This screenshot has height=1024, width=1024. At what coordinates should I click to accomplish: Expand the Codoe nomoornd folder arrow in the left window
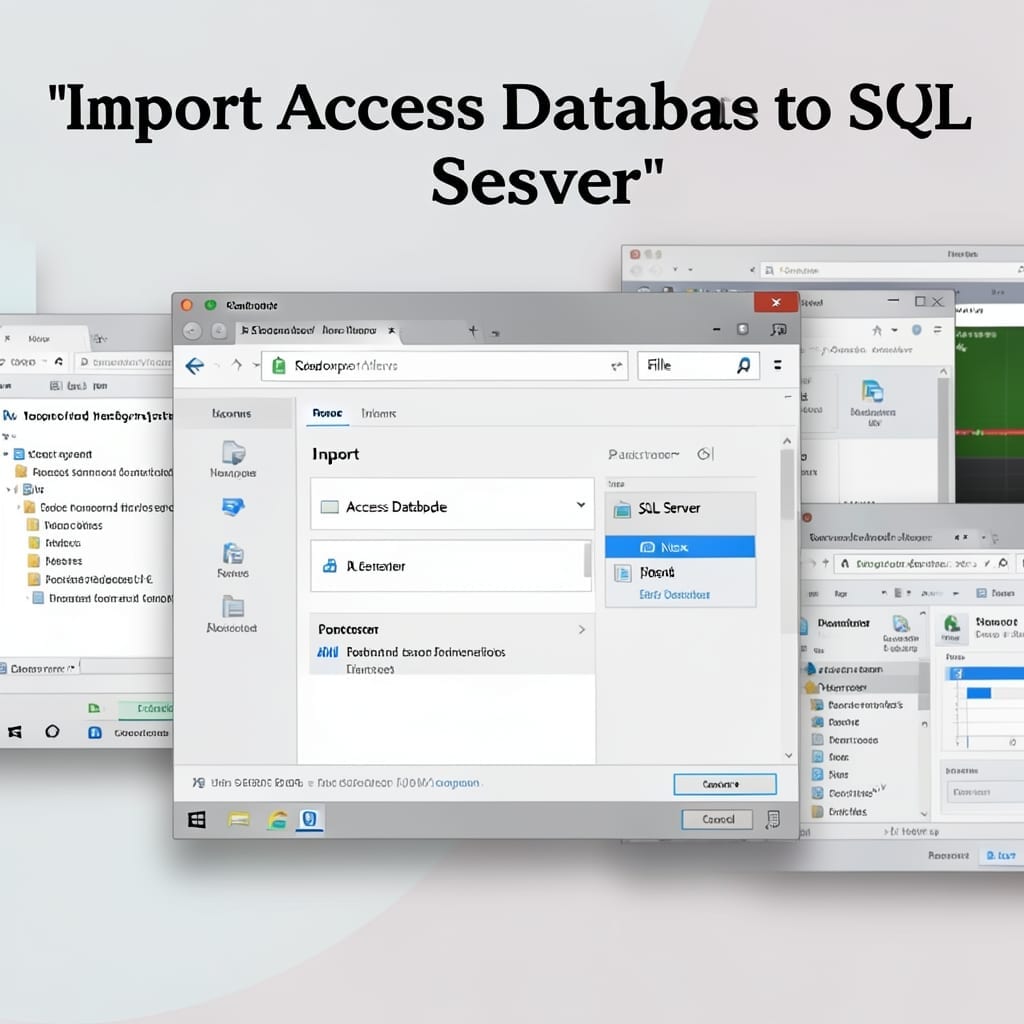click(18, 507)
